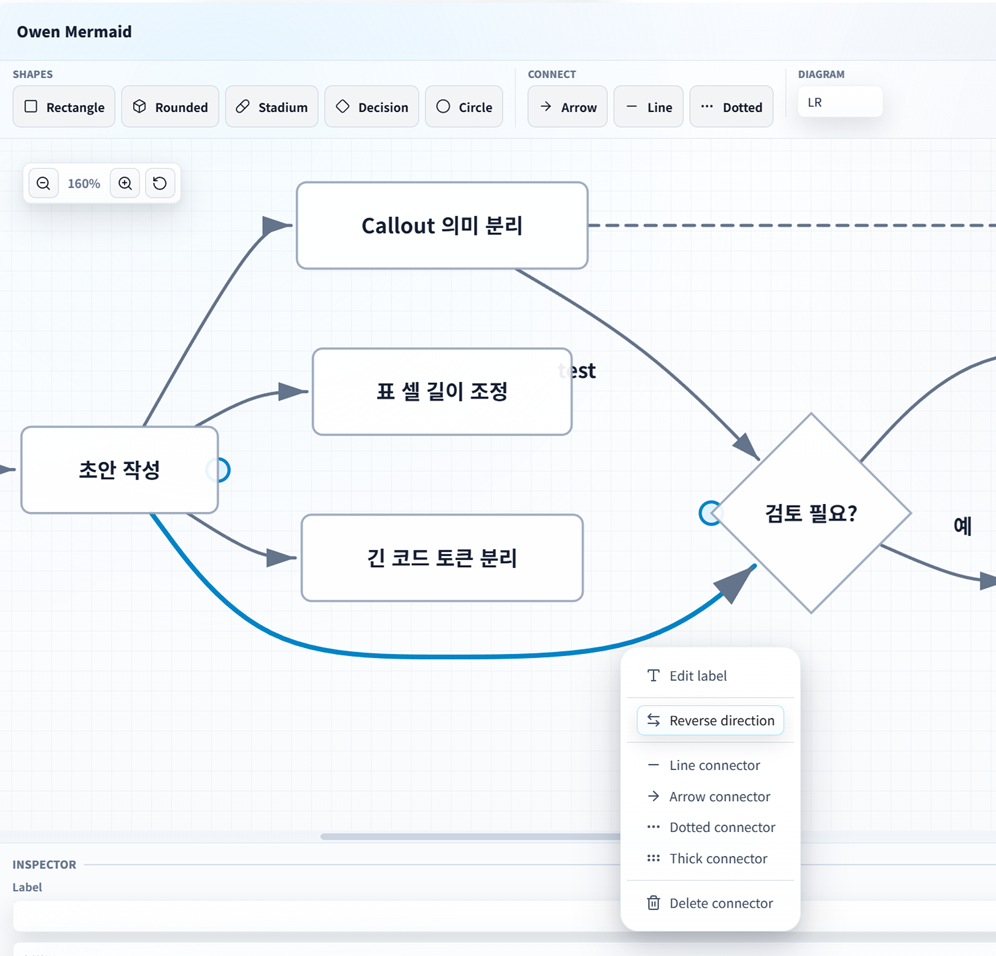Choose Edit label in context menu
This screenshot has height=956, width=996.
pyautogui.click(x=710, y=676)
